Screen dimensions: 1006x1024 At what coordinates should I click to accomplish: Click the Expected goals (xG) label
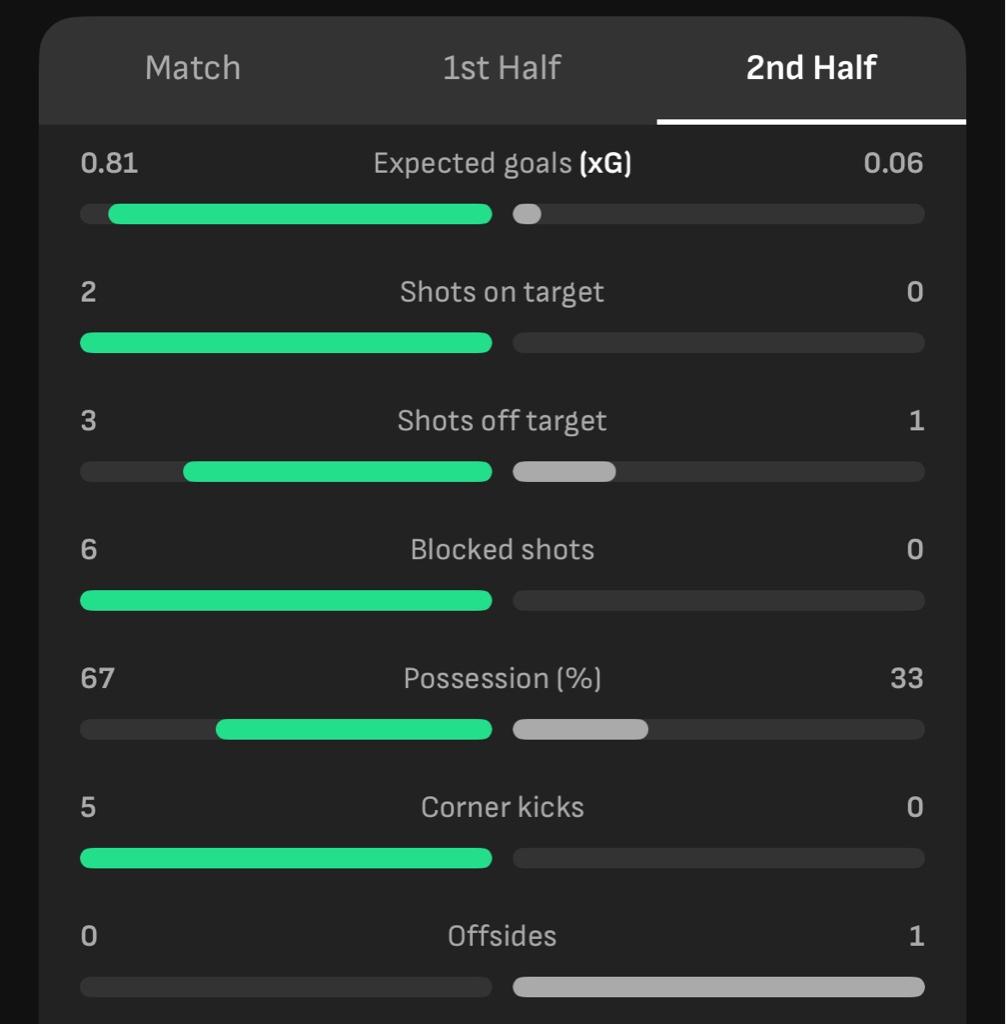coord(502,163)
